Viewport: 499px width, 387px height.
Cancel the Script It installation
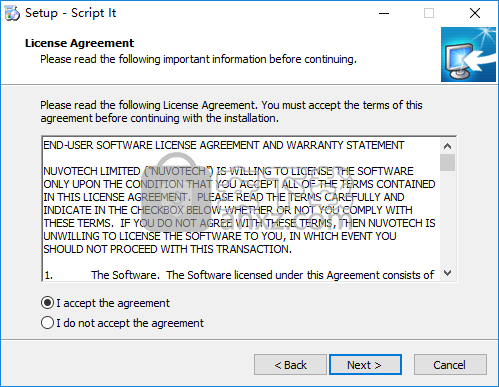[450, 365]
